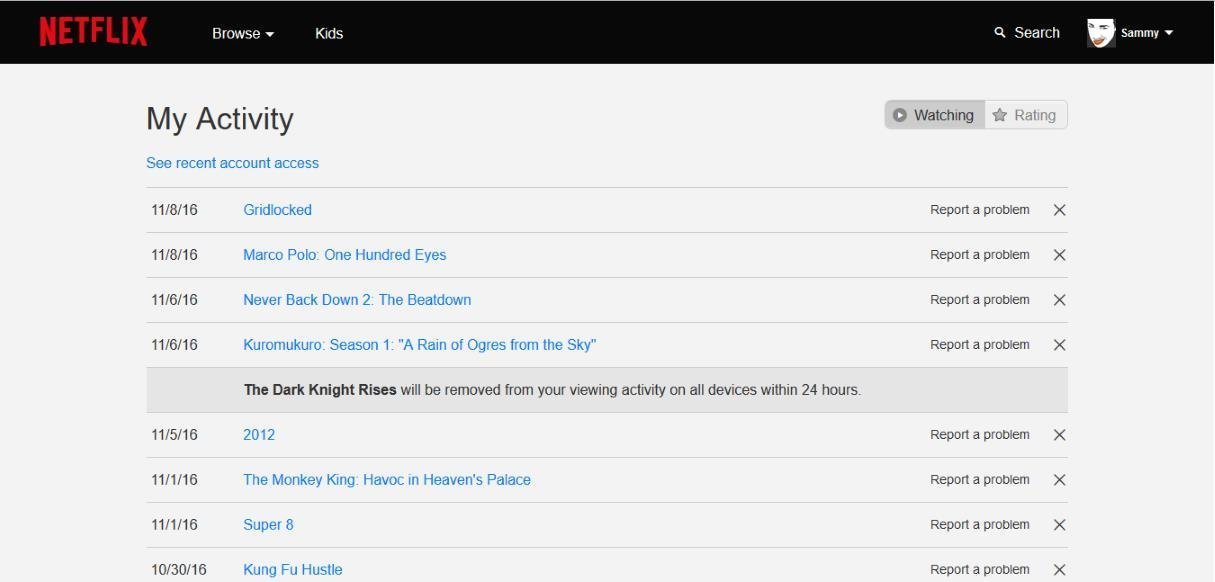
Task: Open the Super 8 title link
Action: click(268, 525)
